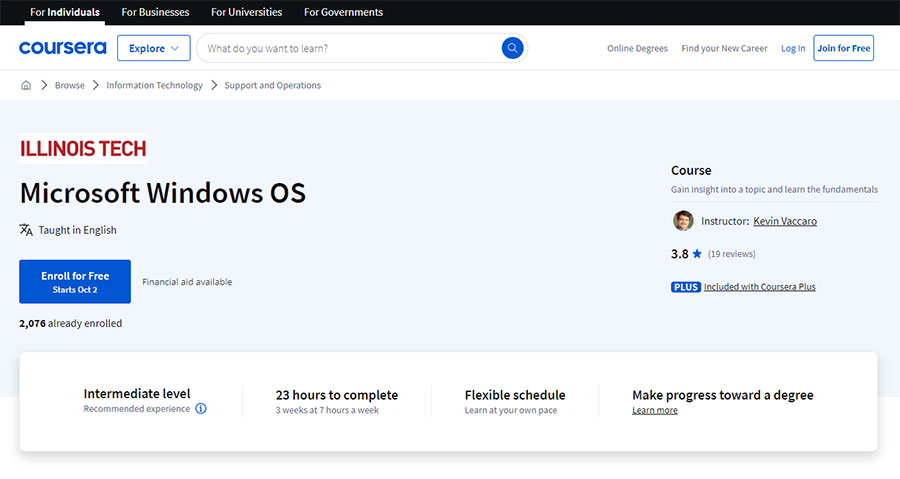Image resolution: width=900 pixels, height=479 pixels.
Task: Click the Illinois Tech logo
Action: pyautogui.click(x=83, y=149)
